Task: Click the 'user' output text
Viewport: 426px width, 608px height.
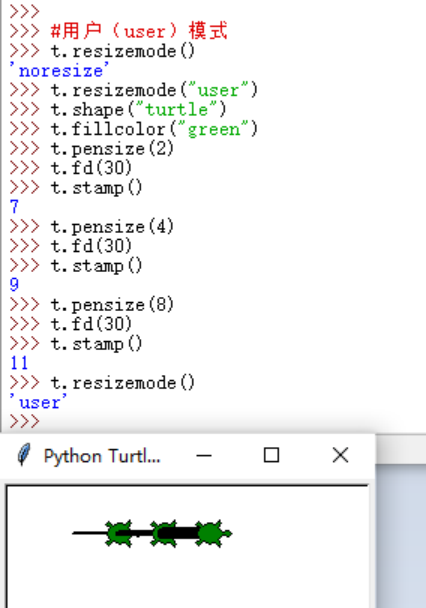Action: click(x=38, y=402)
